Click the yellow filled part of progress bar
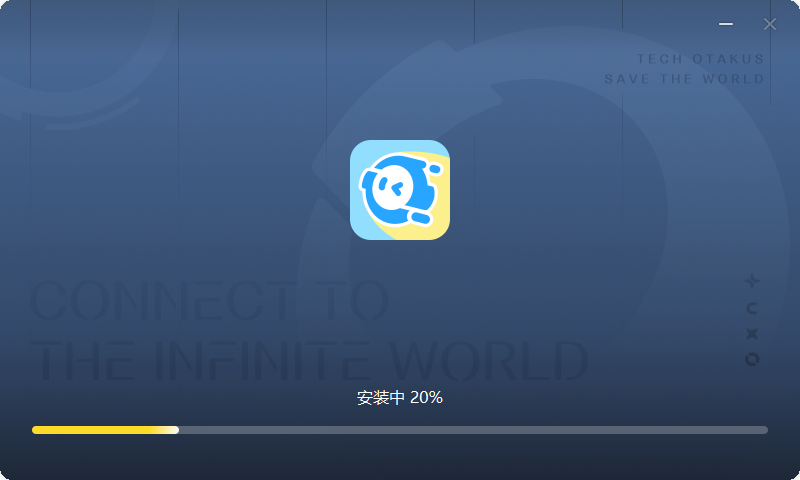This screenshot has height=480, width=800. pyautogui.click(x=100, y=430)
